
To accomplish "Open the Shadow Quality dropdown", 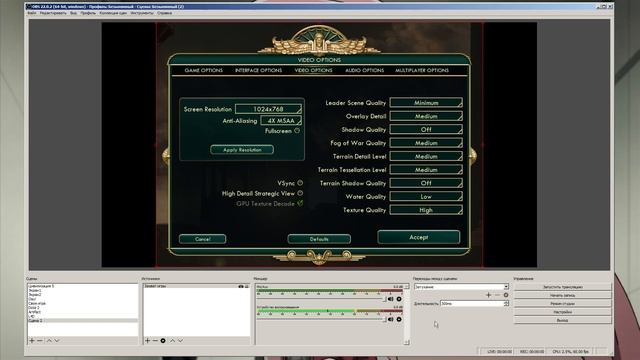I will (426, 129).
